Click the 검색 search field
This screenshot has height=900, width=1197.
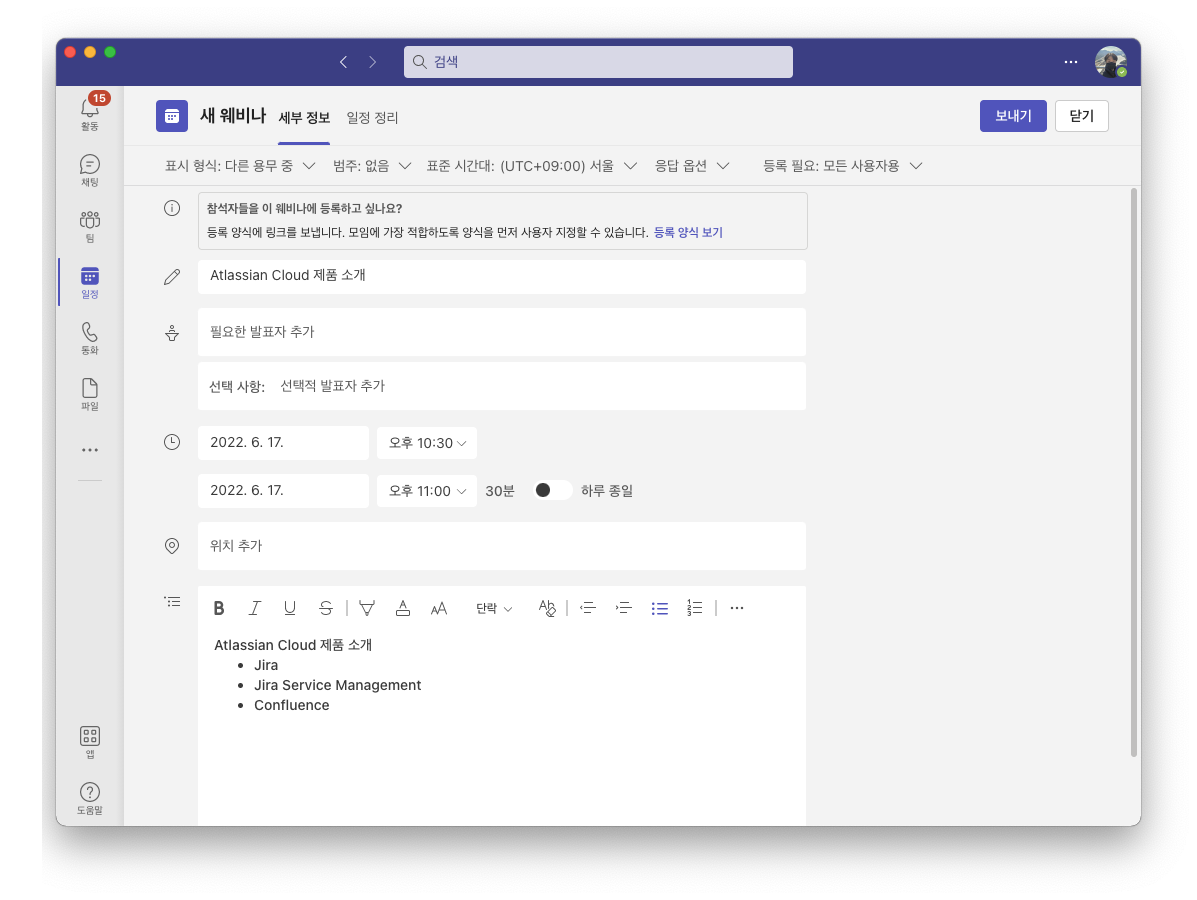coord(598,62)
